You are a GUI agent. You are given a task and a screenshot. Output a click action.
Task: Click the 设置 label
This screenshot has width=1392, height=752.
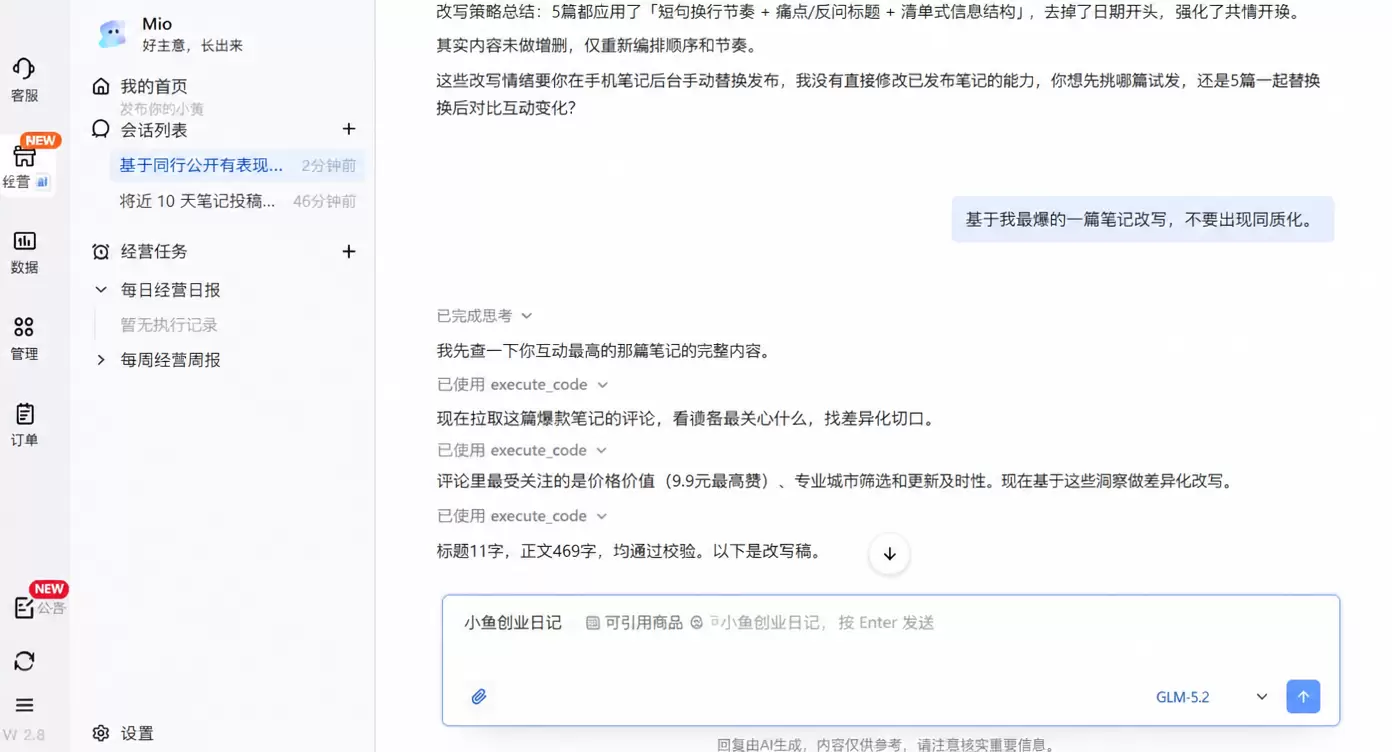tap(137, 733)
